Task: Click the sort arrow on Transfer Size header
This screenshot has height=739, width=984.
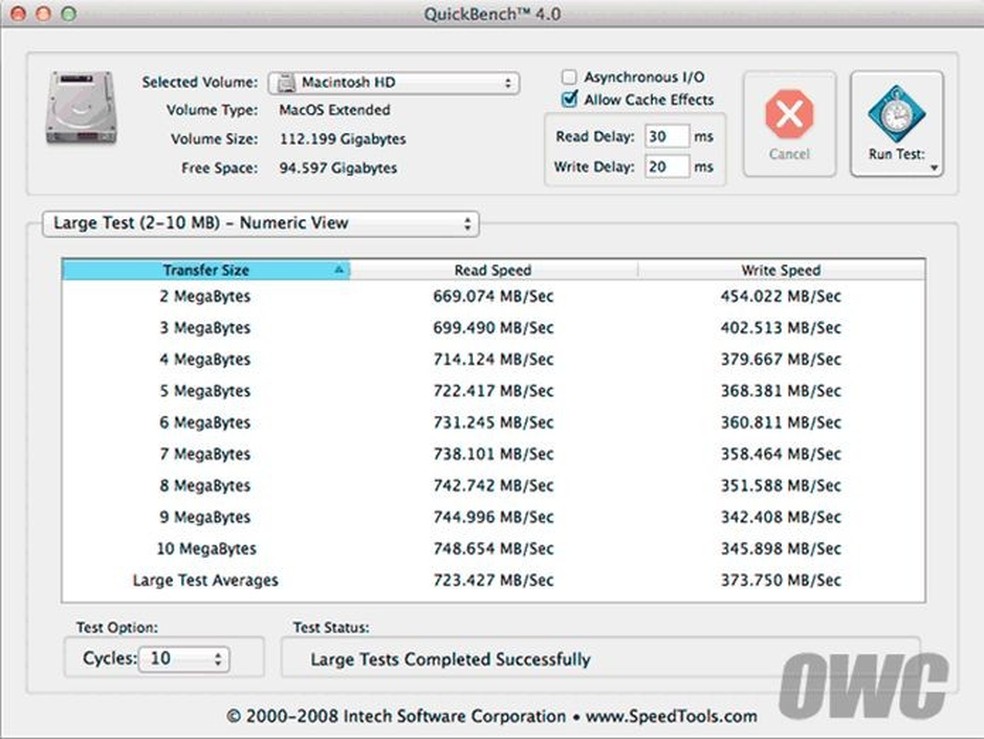Action: (x=338, y=270)
